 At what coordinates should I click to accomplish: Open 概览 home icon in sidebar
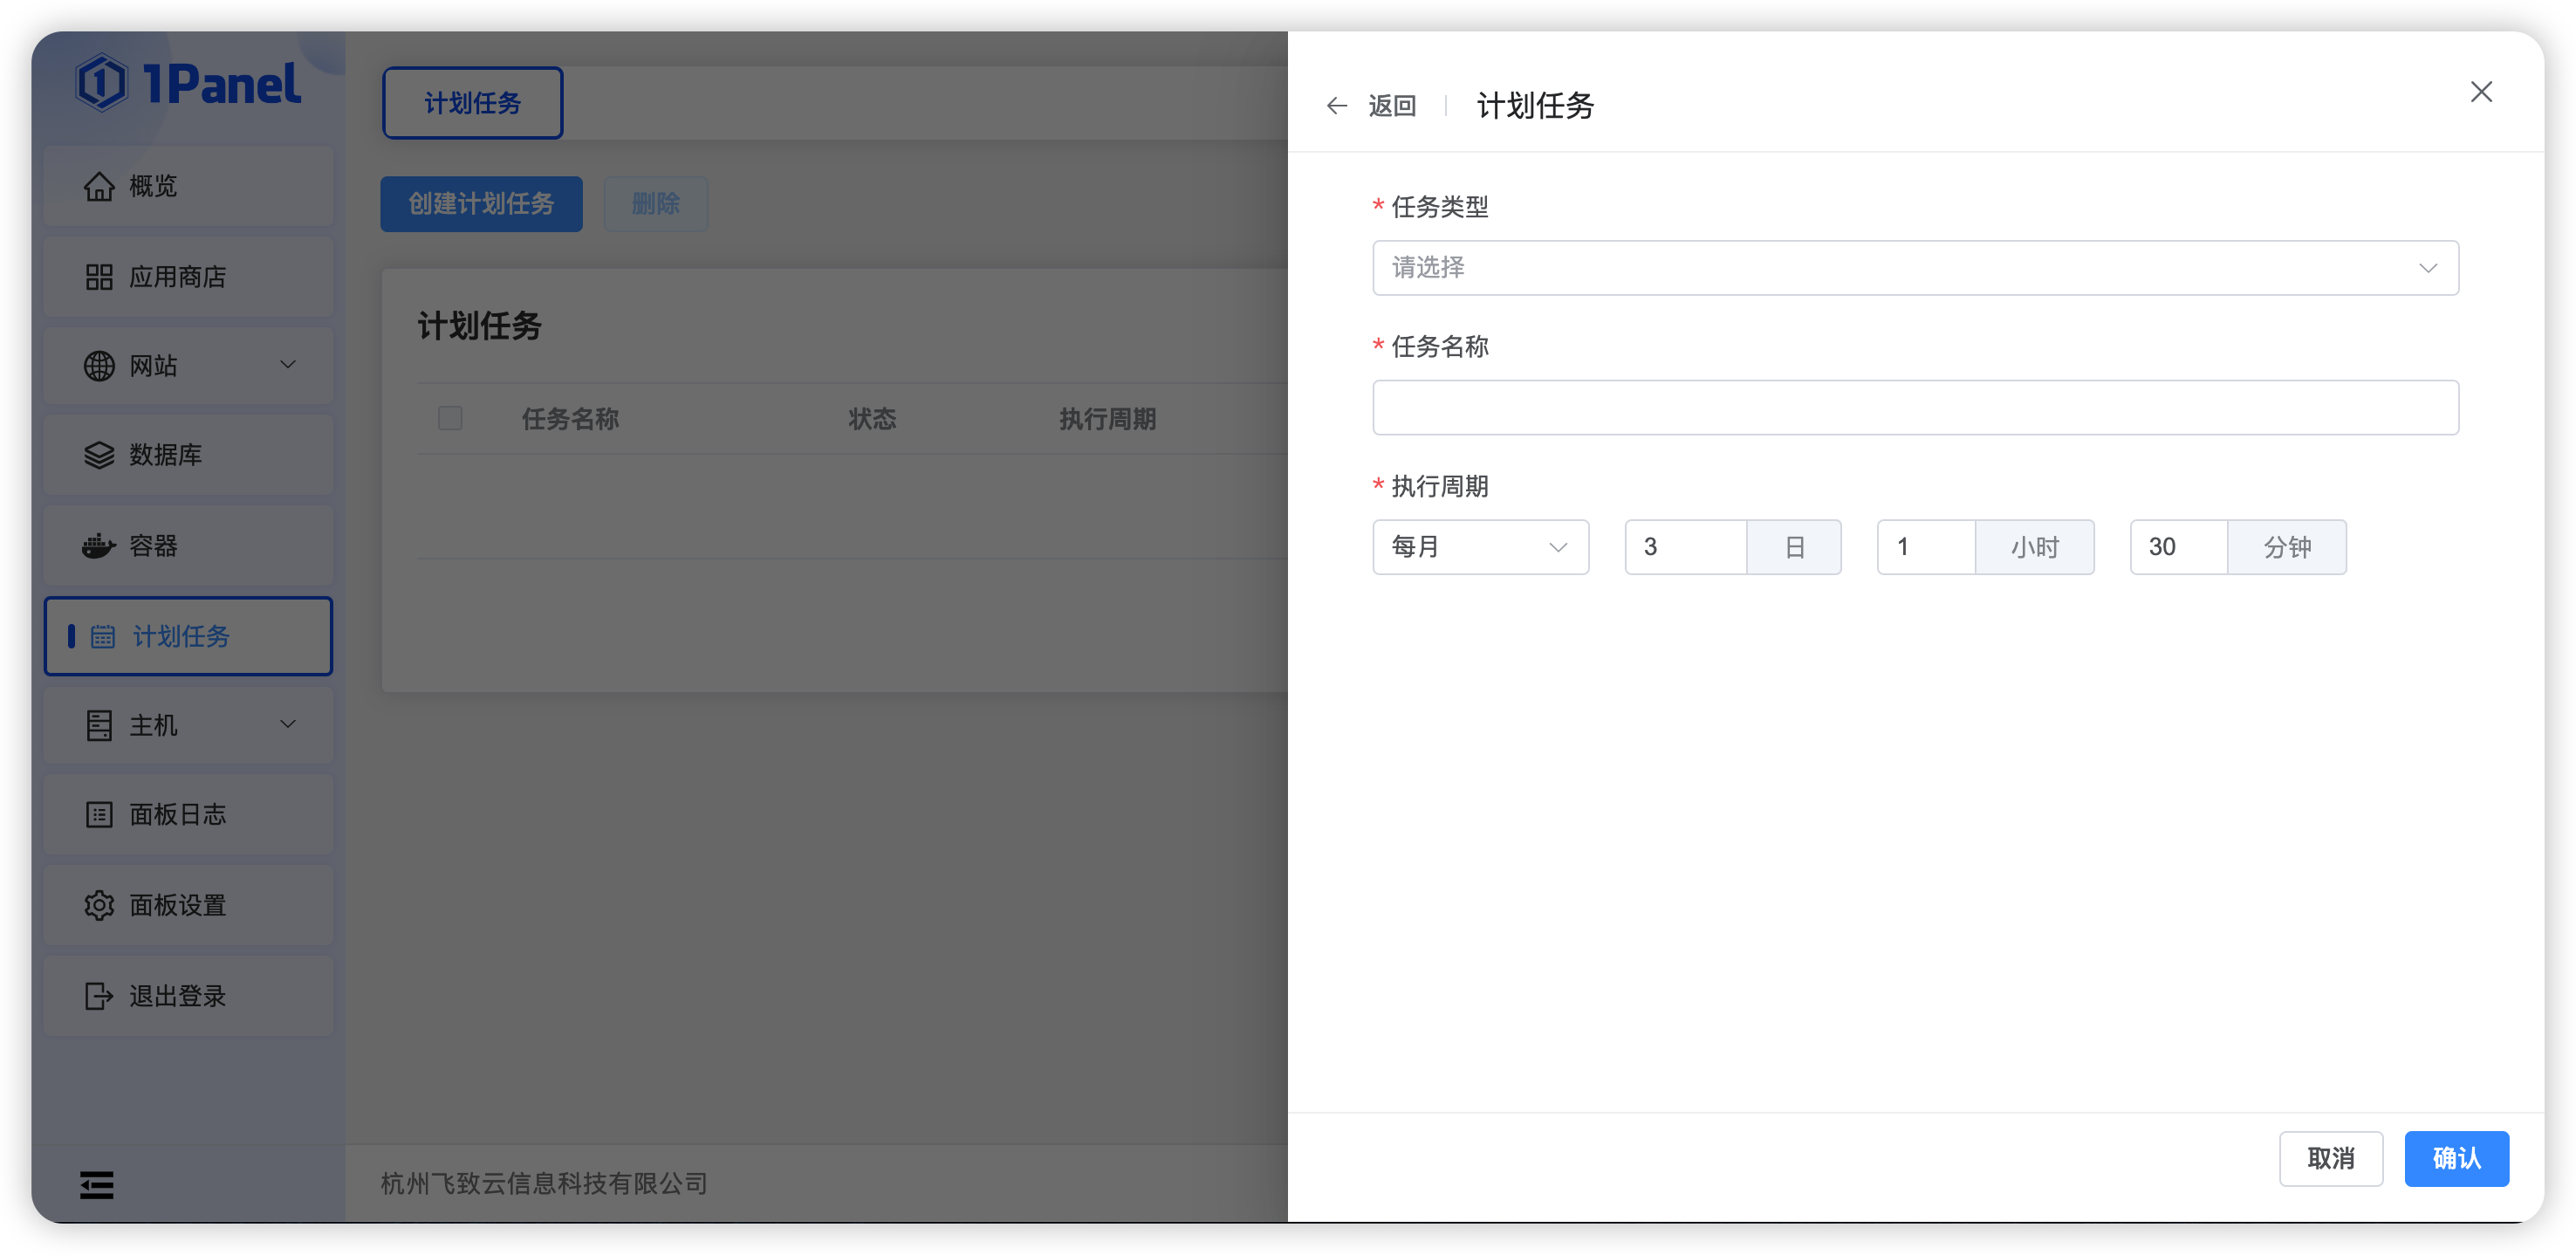pyautogui.click(x=99, y=186)
